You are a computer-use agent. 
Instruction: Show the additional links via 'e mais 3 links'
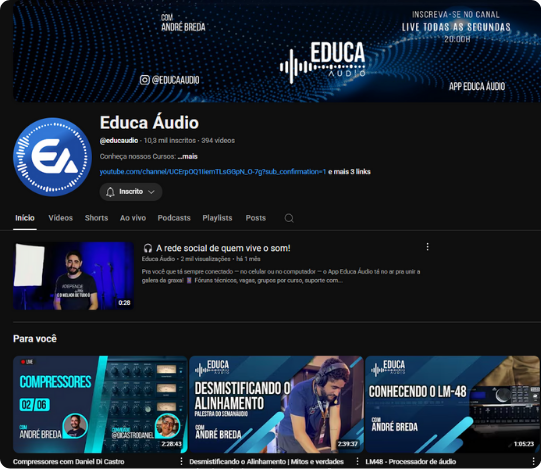[349, 172]
